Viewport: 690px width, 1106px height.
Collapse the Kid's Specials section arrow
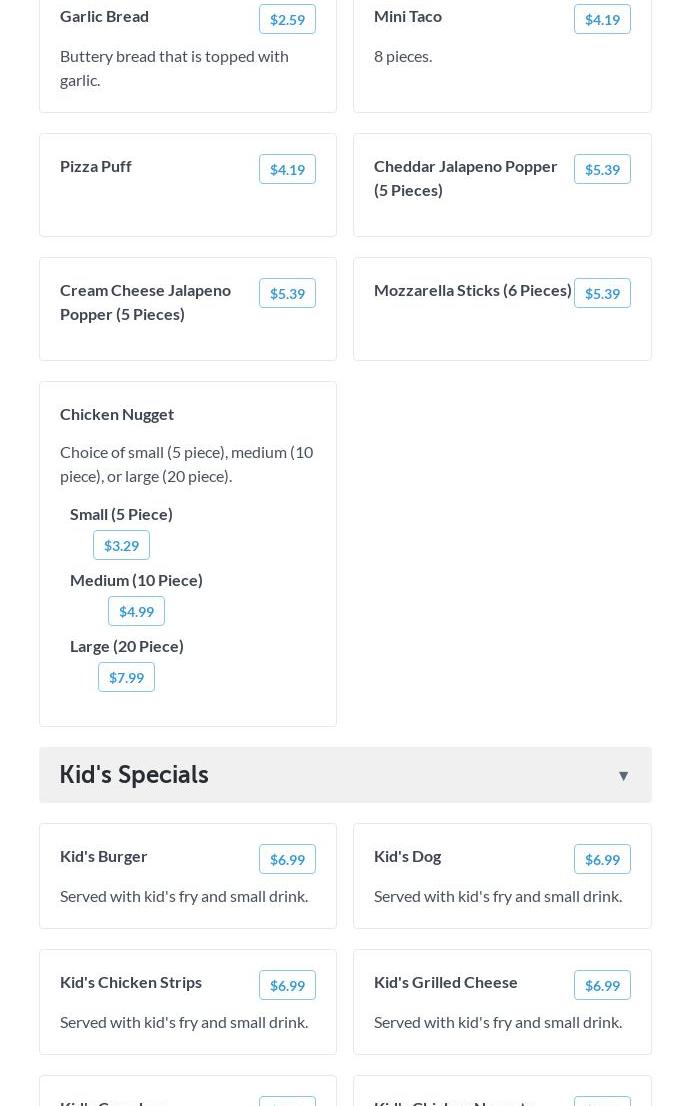point(623,776)
